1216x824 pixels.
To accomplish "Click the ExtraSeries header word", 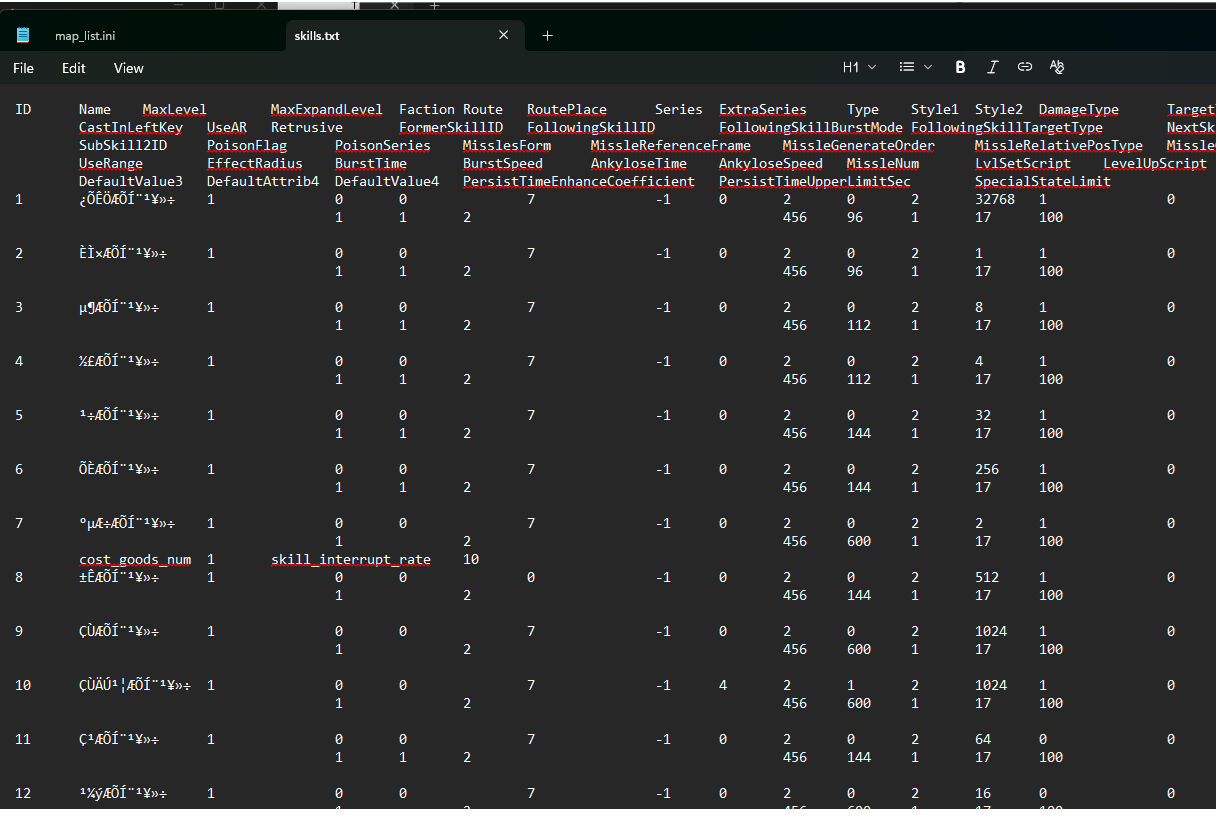I will (x=763, y=109).
